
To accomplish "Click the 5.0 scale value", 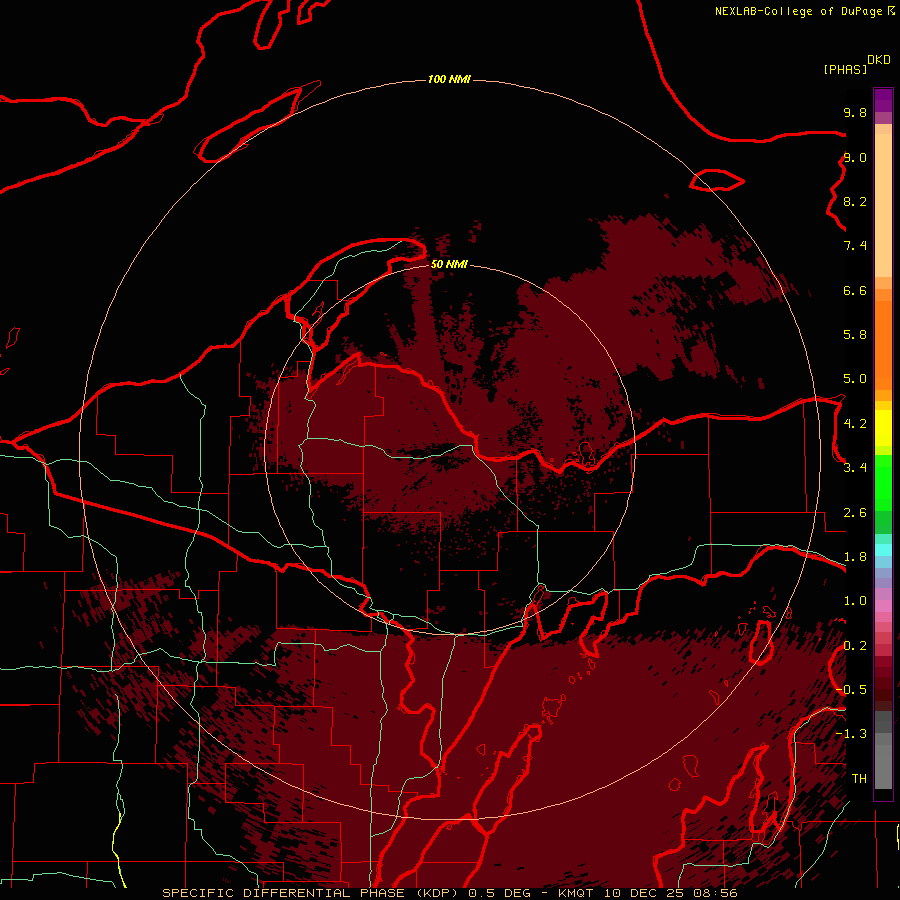I will (x=855, y=379).
